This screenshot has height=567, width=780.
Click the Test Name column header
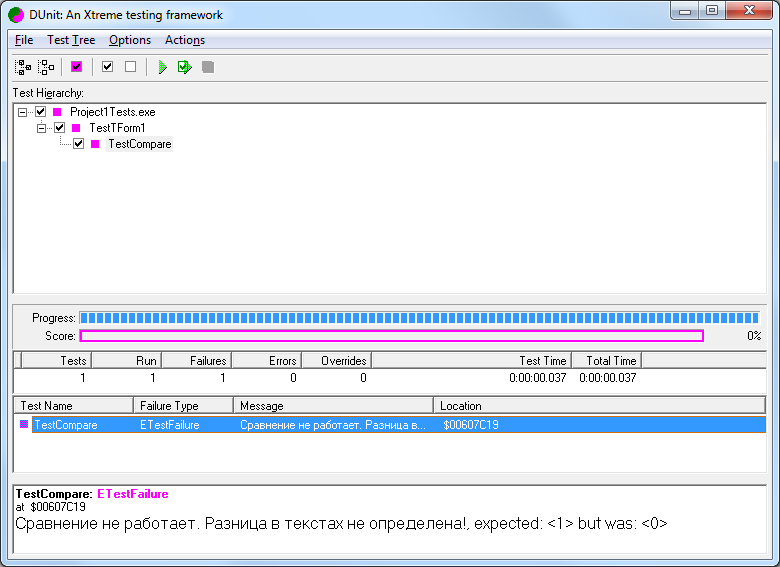point(74,405)
